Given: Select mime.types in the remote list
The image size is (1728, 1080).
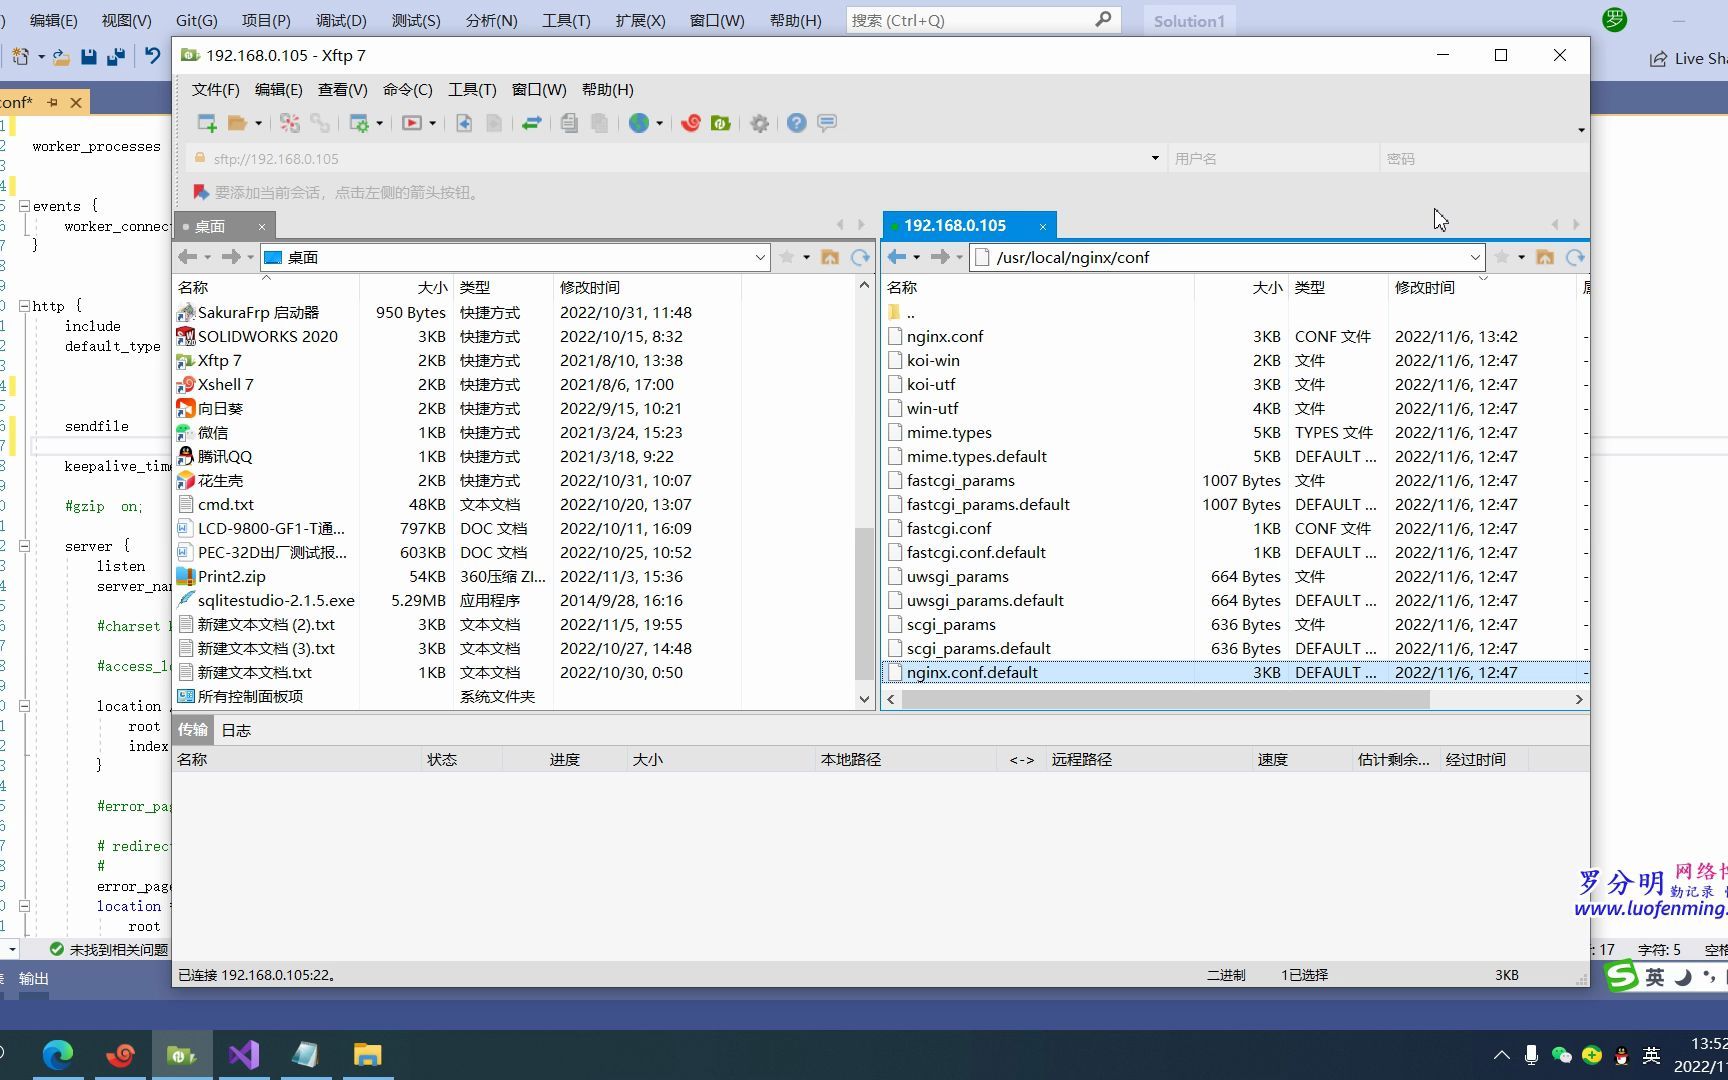Looking at the screenshot, I should point(949,432).
